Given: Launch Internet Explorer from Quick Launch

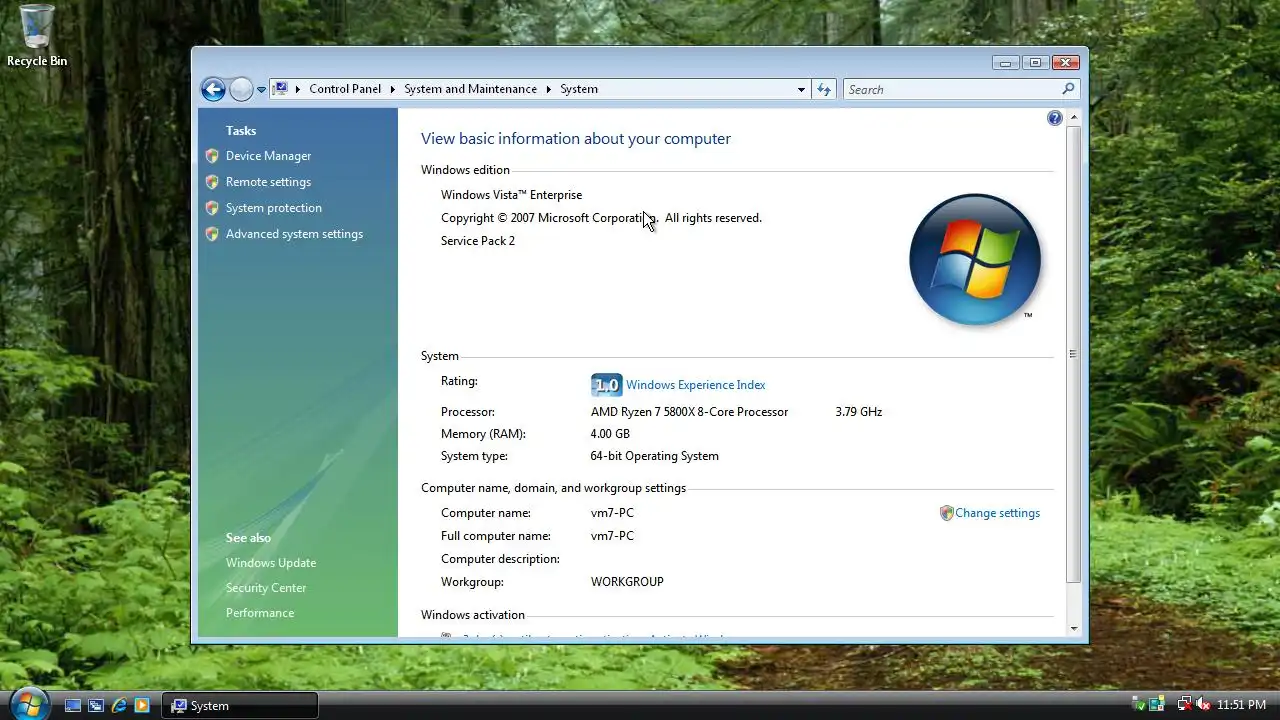Looking at the screenshot, I should point(119,705).
